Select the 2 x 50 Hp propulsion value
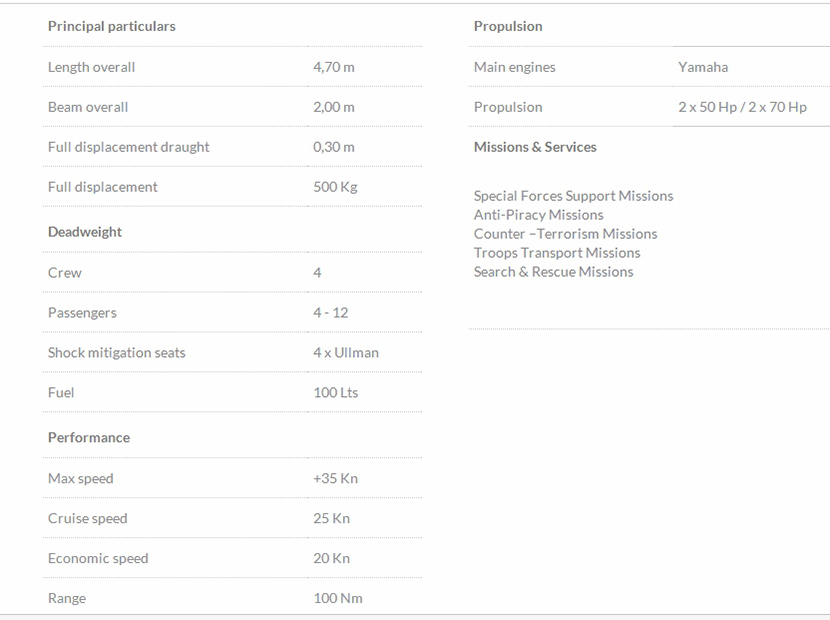The width and height of the screenshot is (830, 620). pyautogui.click(x=705, y=107)
